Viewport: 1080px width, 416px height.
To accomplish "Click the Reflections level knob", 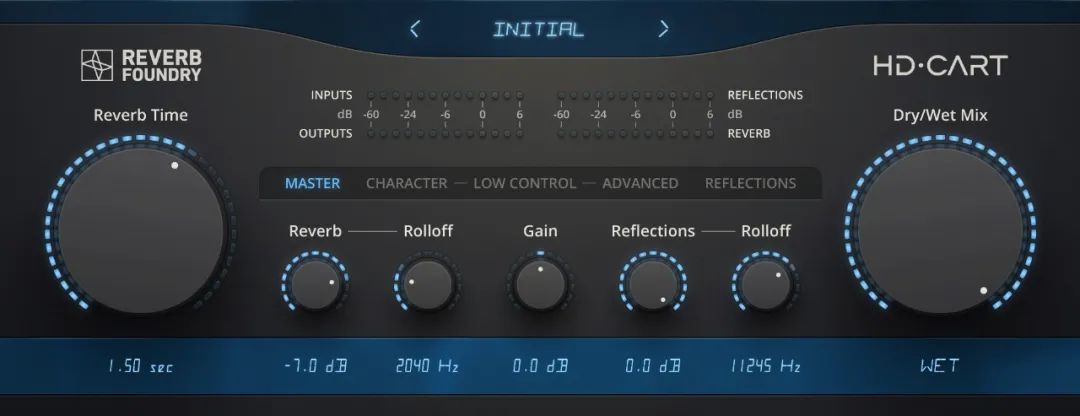I will [x=653, y=284].
